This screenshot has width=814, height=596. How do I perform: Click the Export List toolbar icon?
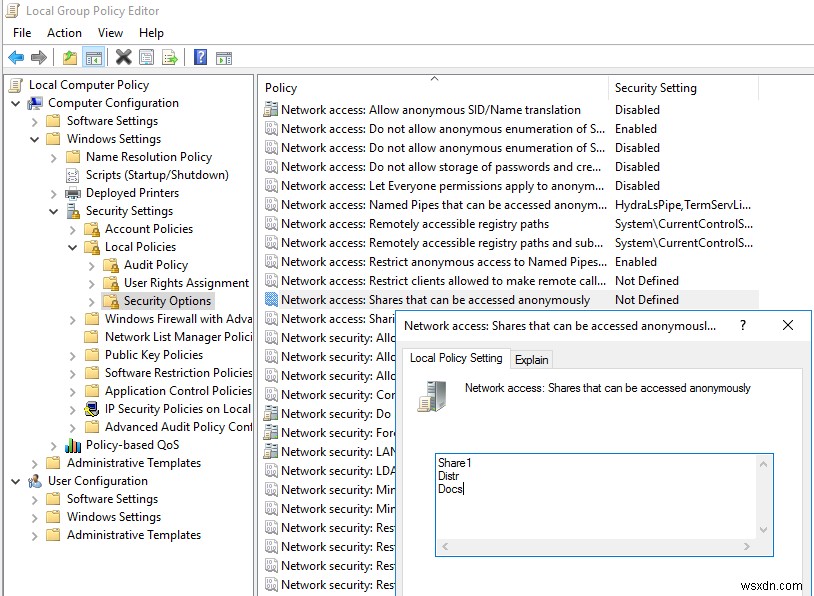point(168,57)
